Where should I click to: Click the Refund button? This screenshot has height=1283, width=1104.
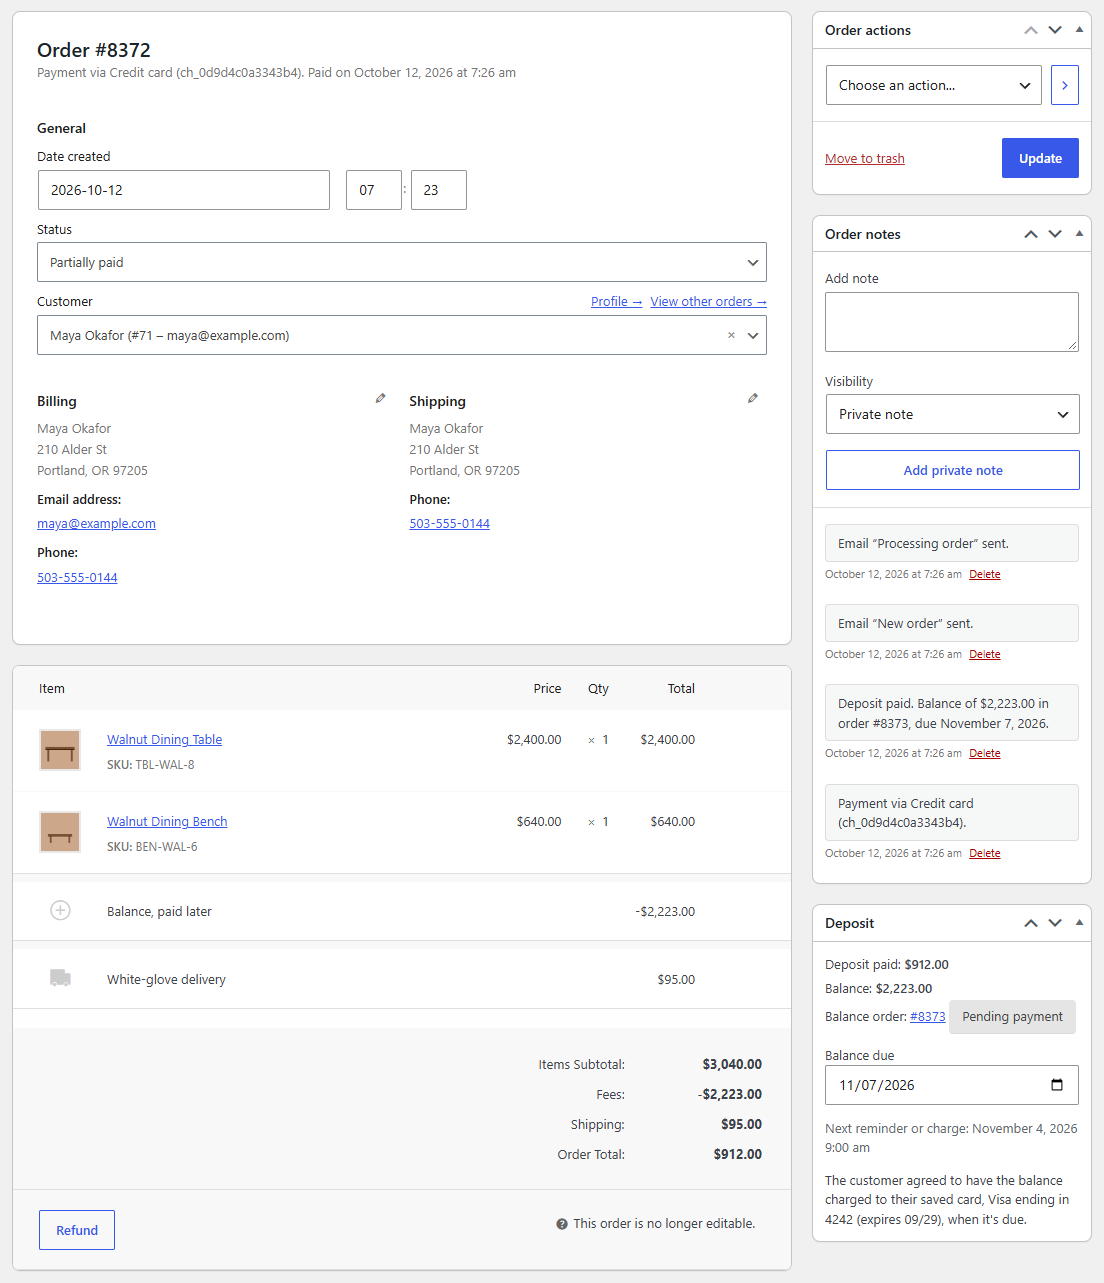point(77,1230)
